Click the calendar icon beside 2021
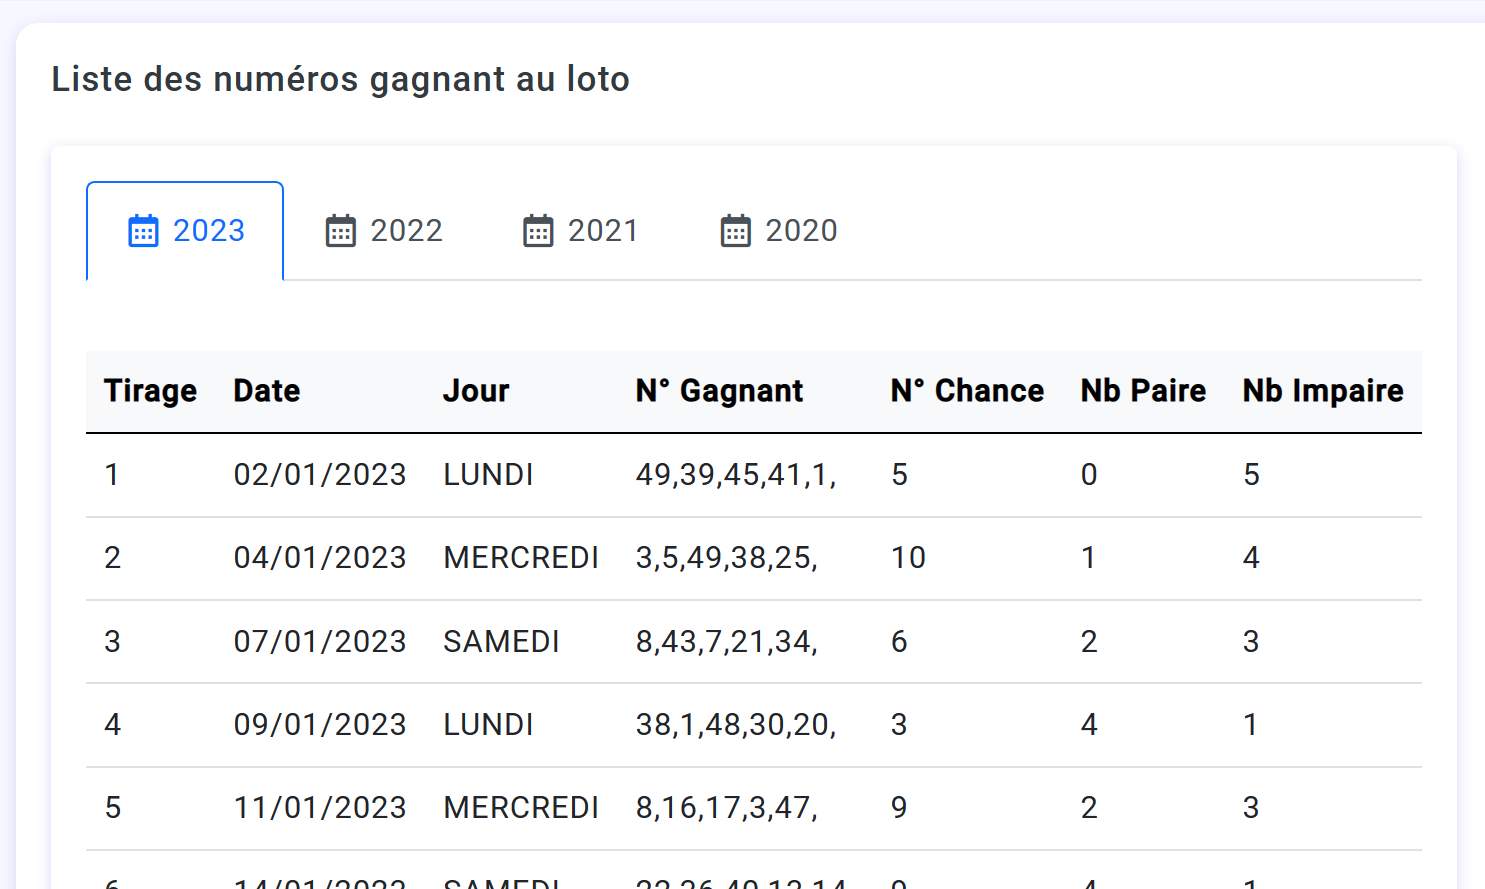The image size is (1485, 889). click(x=538, y=231)
